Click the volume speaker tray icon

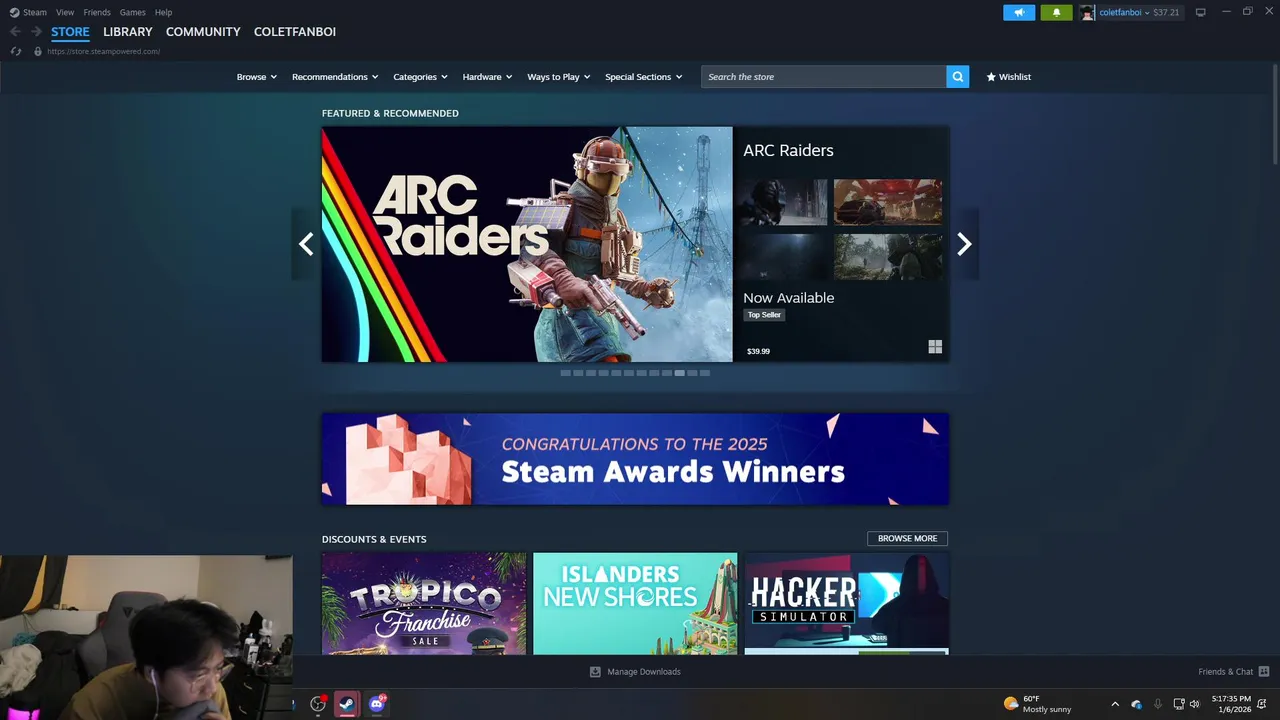[1194, 704]
